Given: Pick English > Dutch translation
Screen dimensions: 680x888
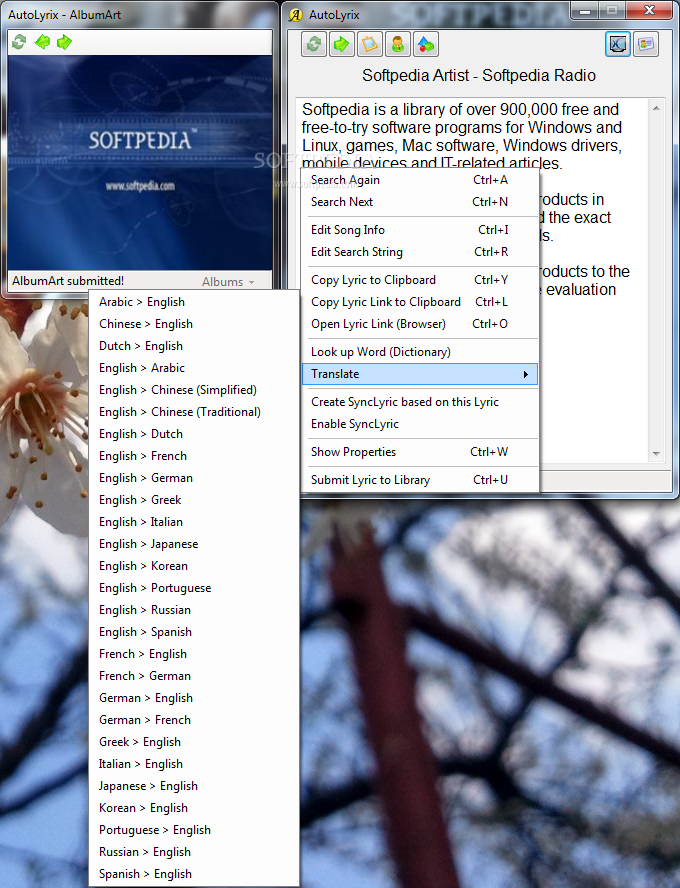Looking at the screenshot, I should 194,434.
